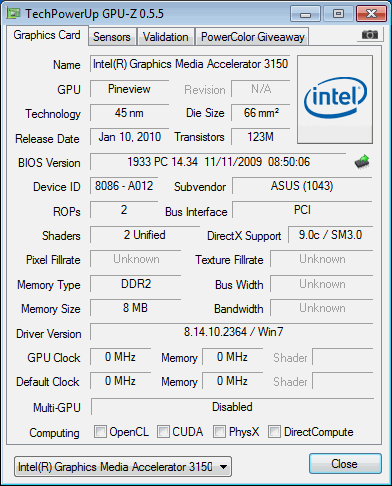Switch to the Sensors tab
This screenshot has width=392, height=486.
point(112,37)
